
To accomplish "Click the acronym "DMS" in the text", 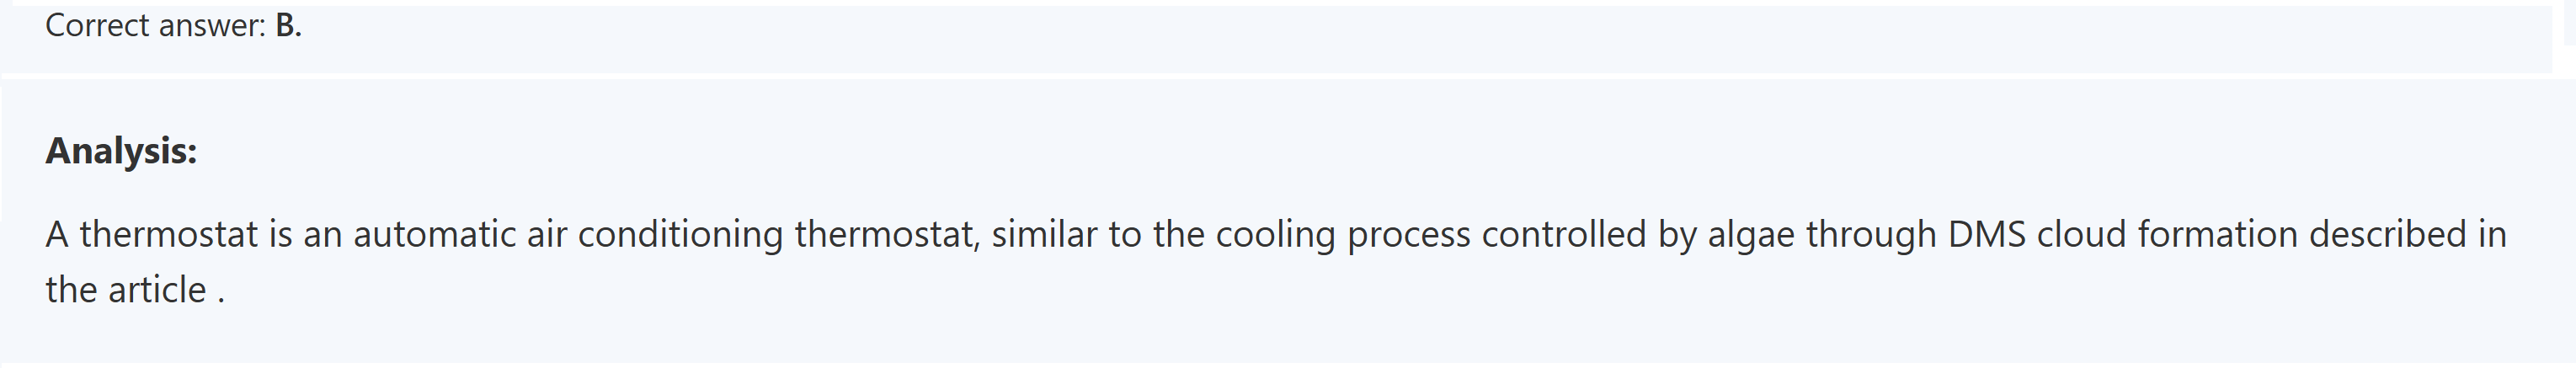I will pos(1987,235).
